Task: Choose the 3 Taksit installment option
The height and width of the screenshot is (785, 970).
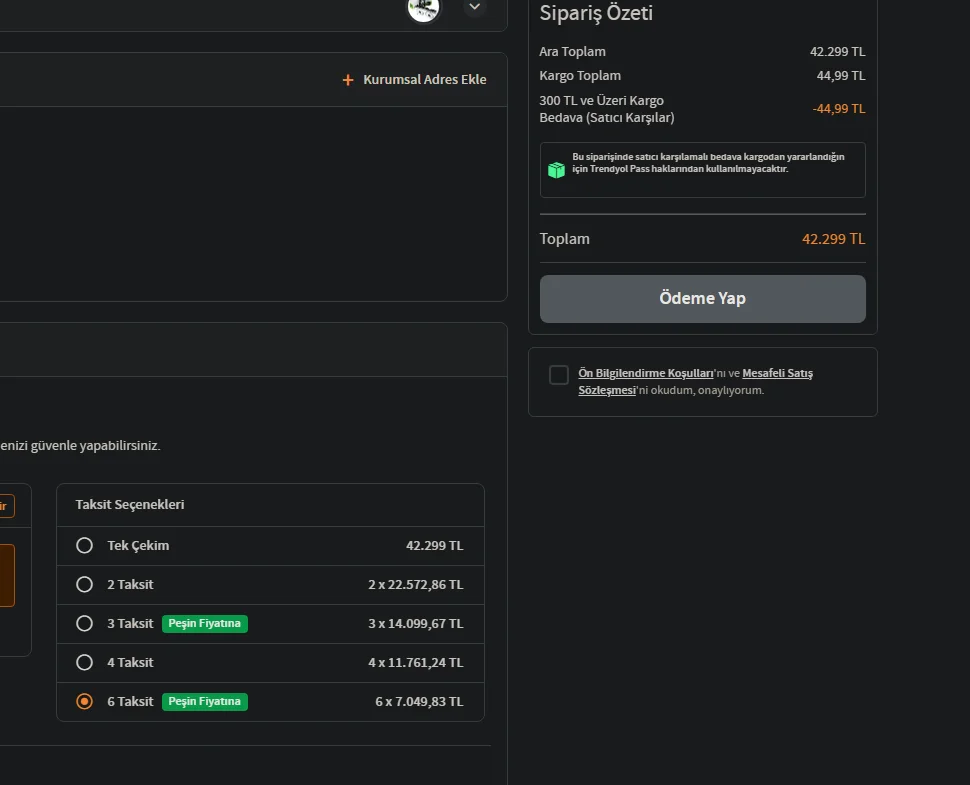Action: point(85,623)
